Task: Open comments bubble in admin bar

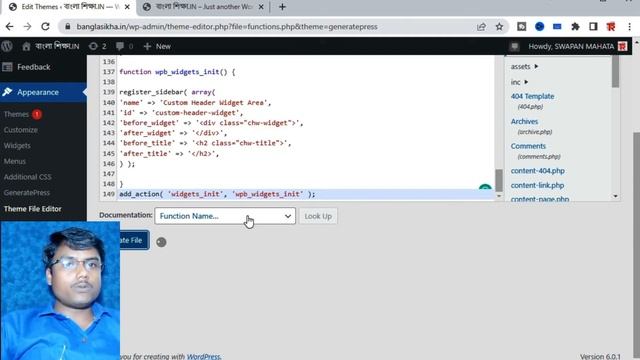Action: click(x=124, y=46)
